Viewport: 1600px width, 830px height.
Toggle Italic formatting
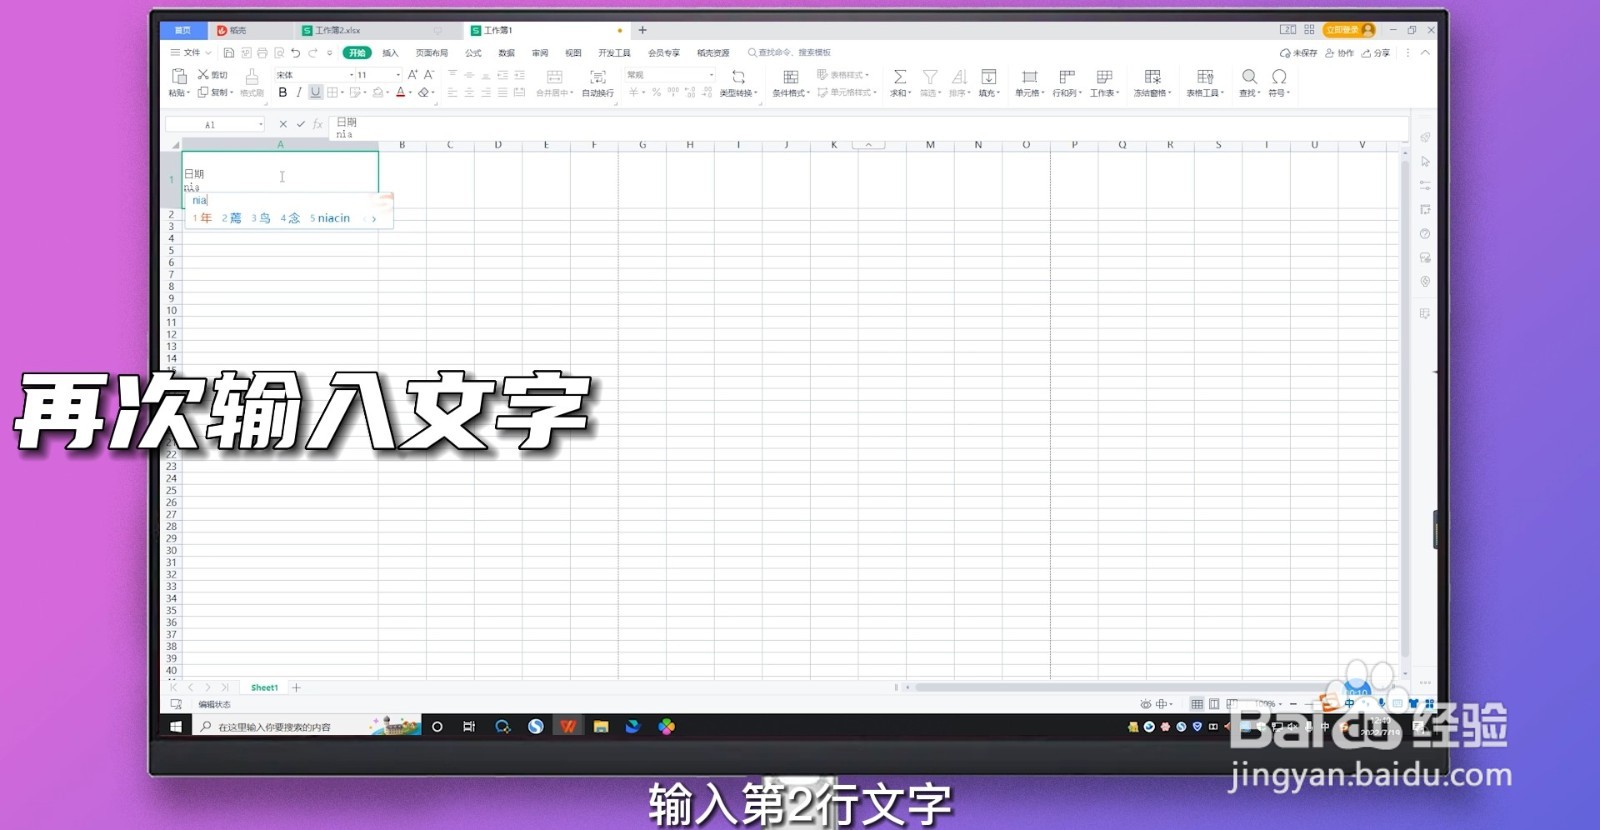pyautogui.click(x=299, y=92)
